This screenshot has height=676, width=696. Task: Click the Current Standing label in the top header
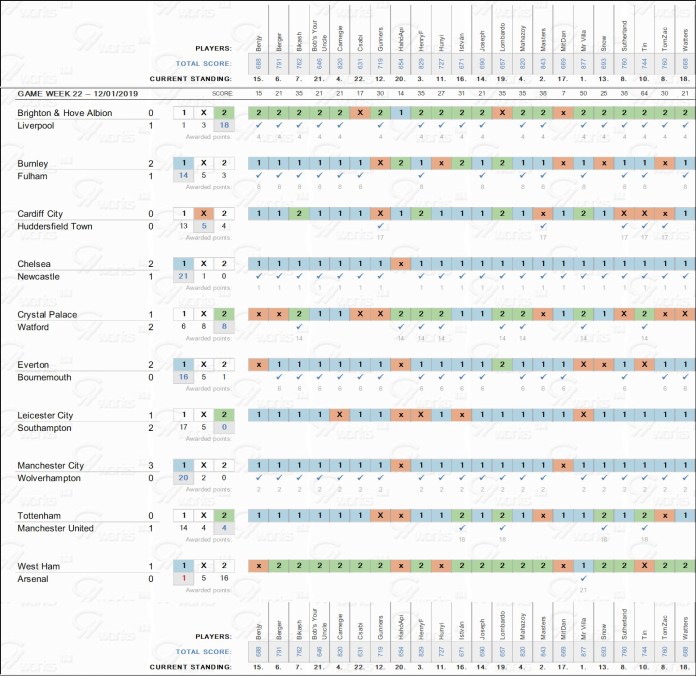click(191, 77)
